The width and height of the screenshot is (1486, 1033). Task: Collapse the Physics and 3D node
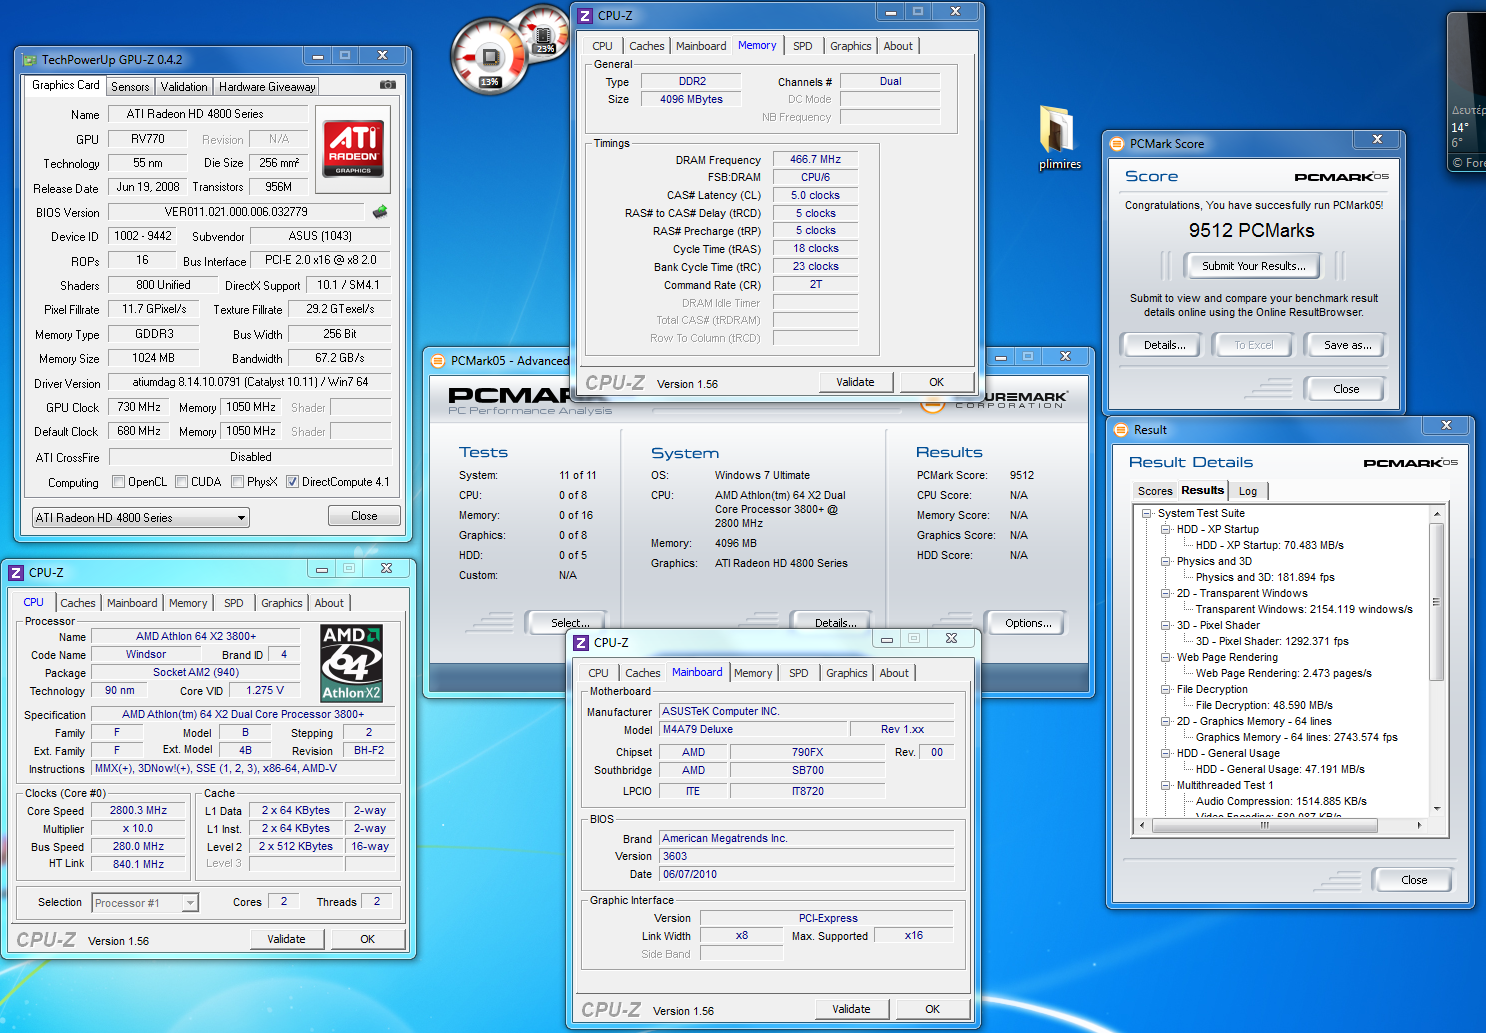pos(1166,561)
